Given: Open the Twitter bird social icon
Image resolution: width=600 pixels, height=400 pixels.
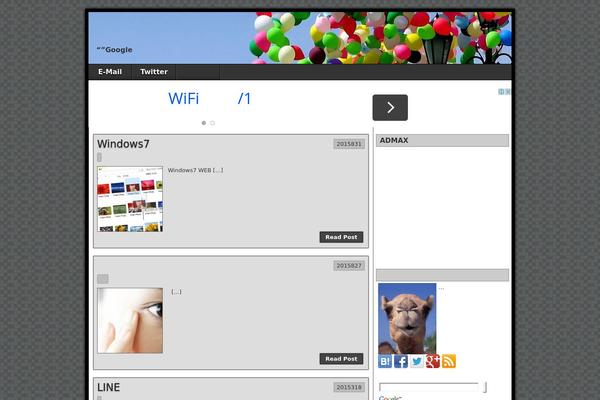Looking at the screenshot, I should pyautogui.click(x=417, y=361).
